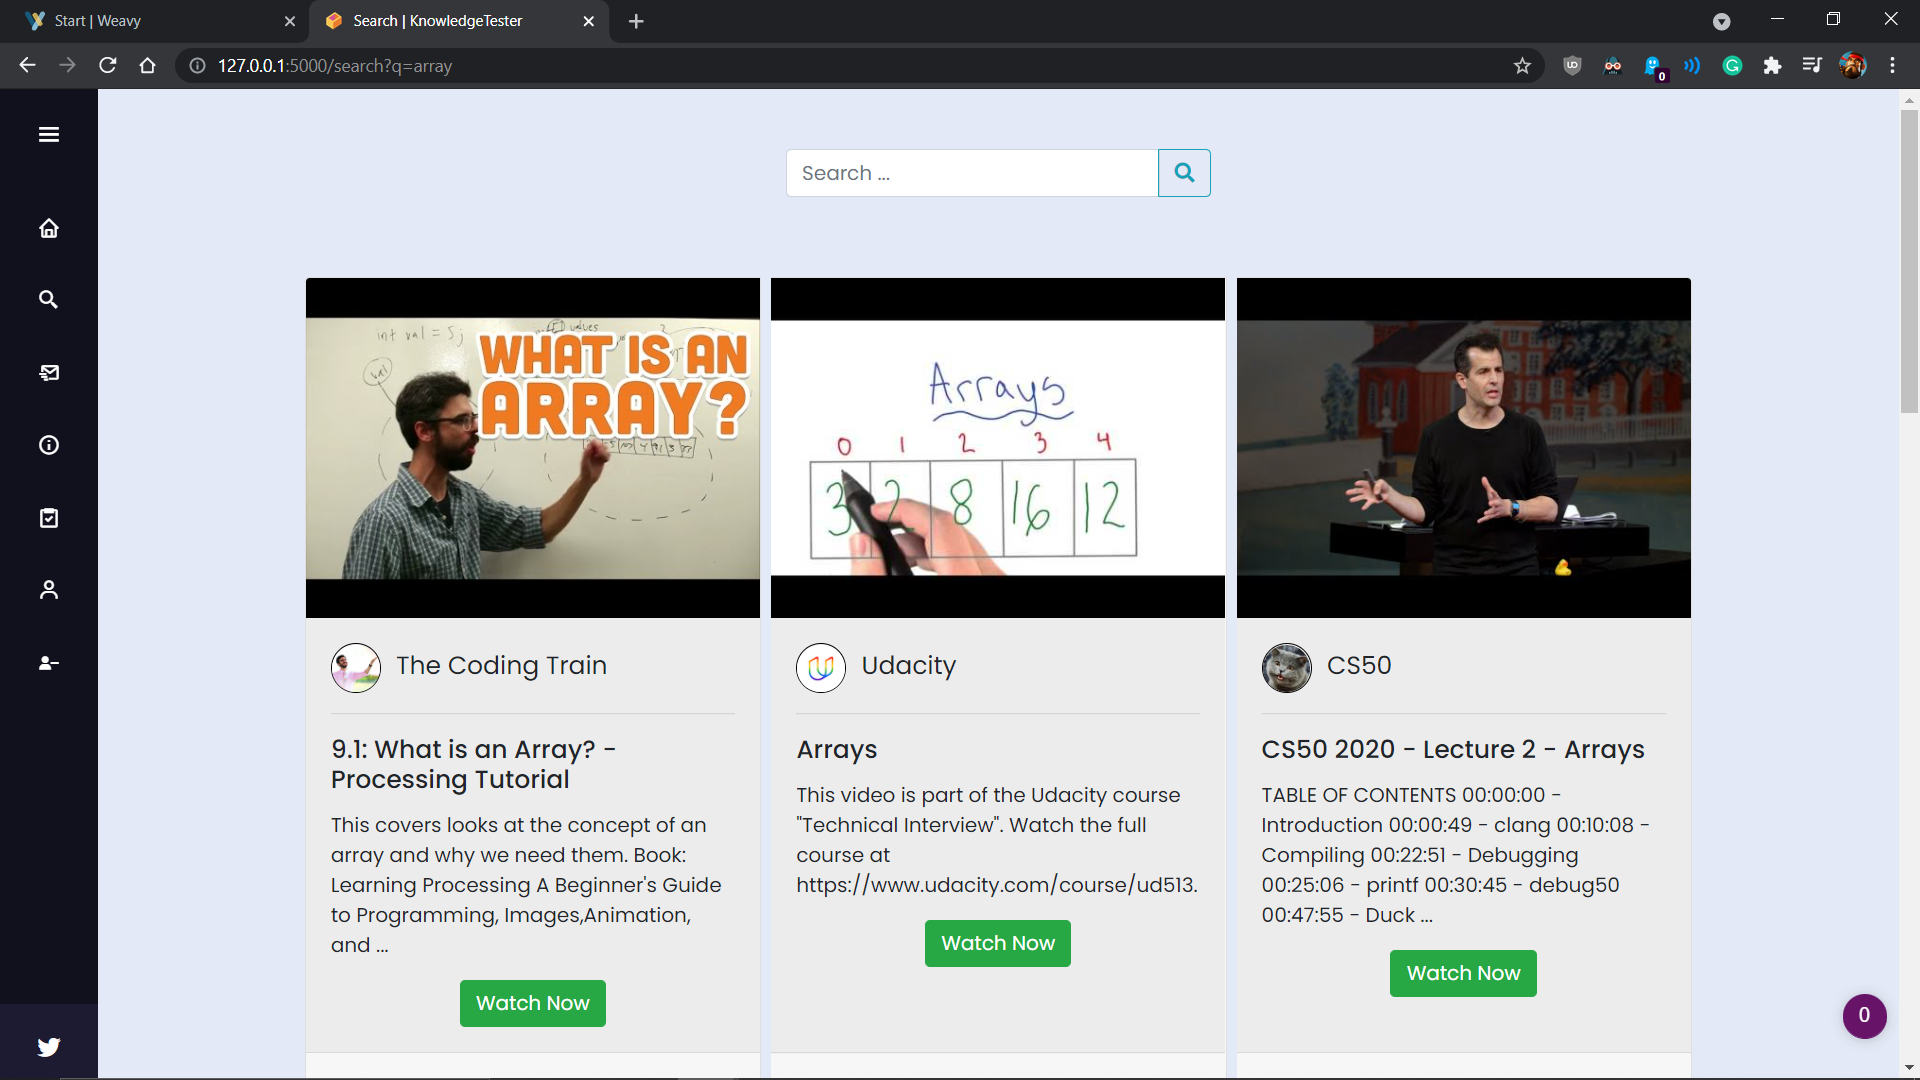Submit search with magnifier button

(x=1184, y=173)
